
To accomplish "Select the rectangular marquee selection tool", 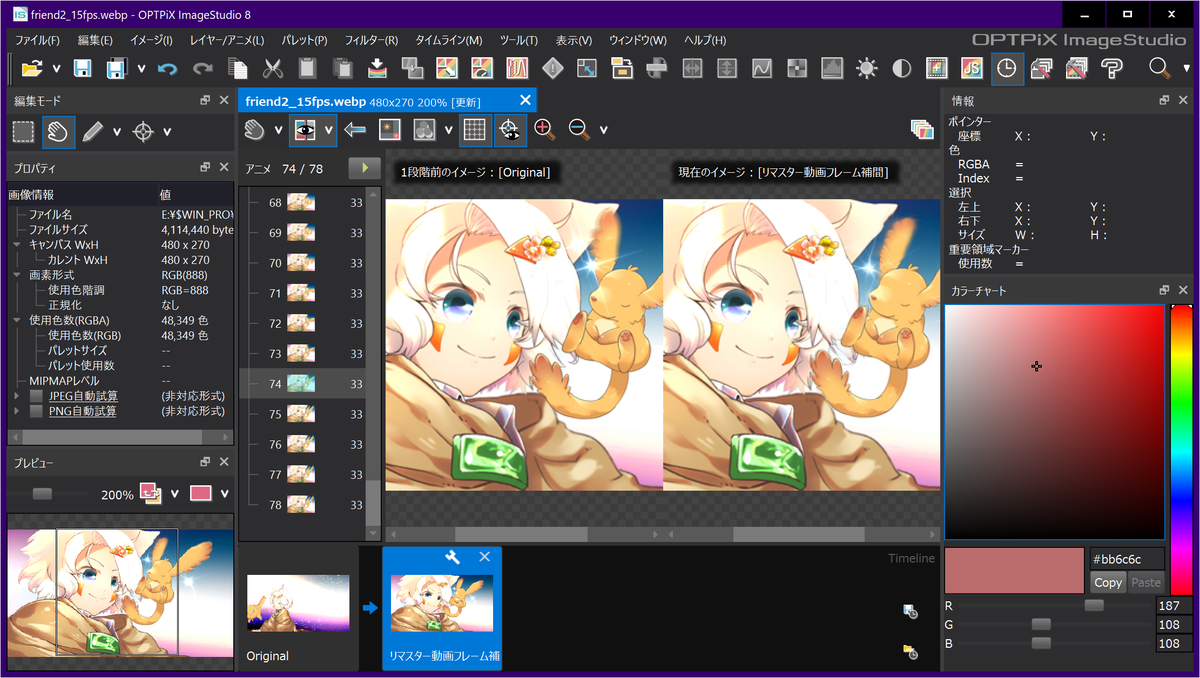I will (24, 131).
